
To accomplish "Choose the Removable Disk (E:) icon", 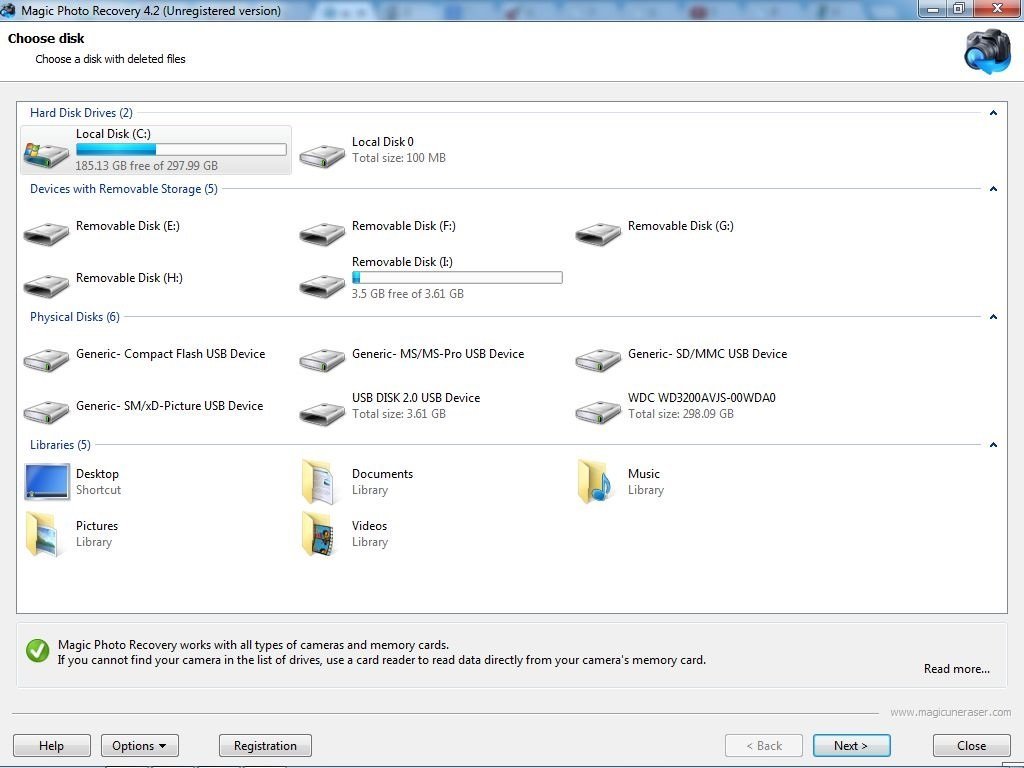I will point(46,233).
